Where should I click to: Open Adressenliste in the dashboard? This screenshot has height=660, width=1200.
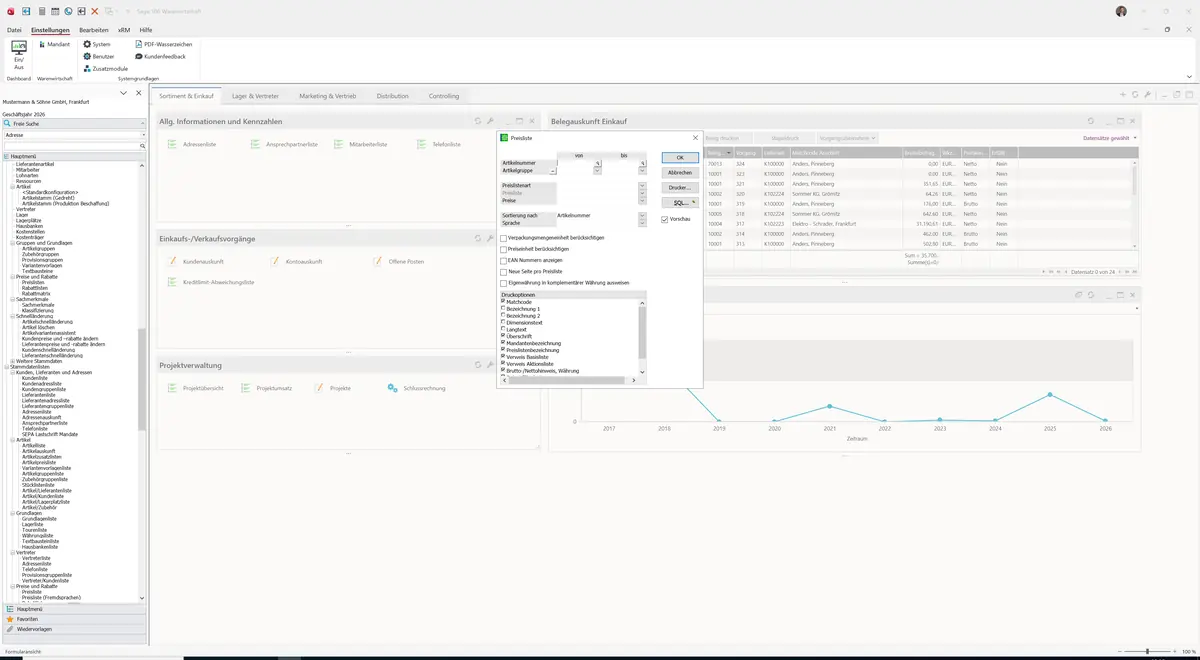pos(193,144)
